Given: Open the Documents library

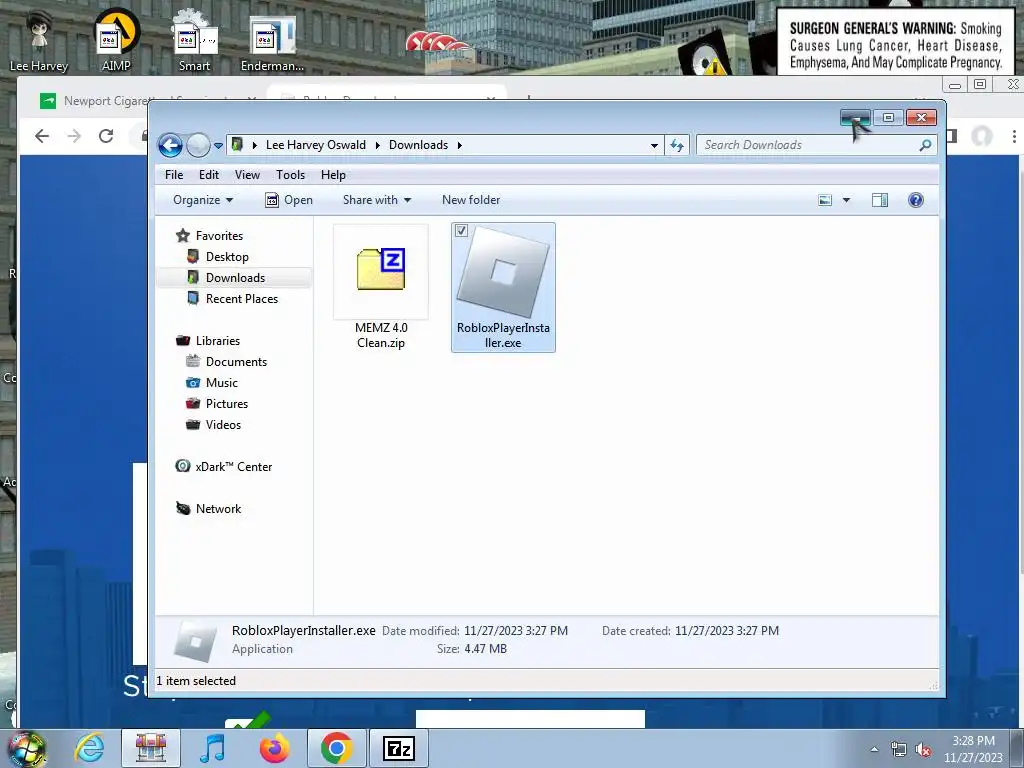Looking at the screenshot, I should pos(227,362).
